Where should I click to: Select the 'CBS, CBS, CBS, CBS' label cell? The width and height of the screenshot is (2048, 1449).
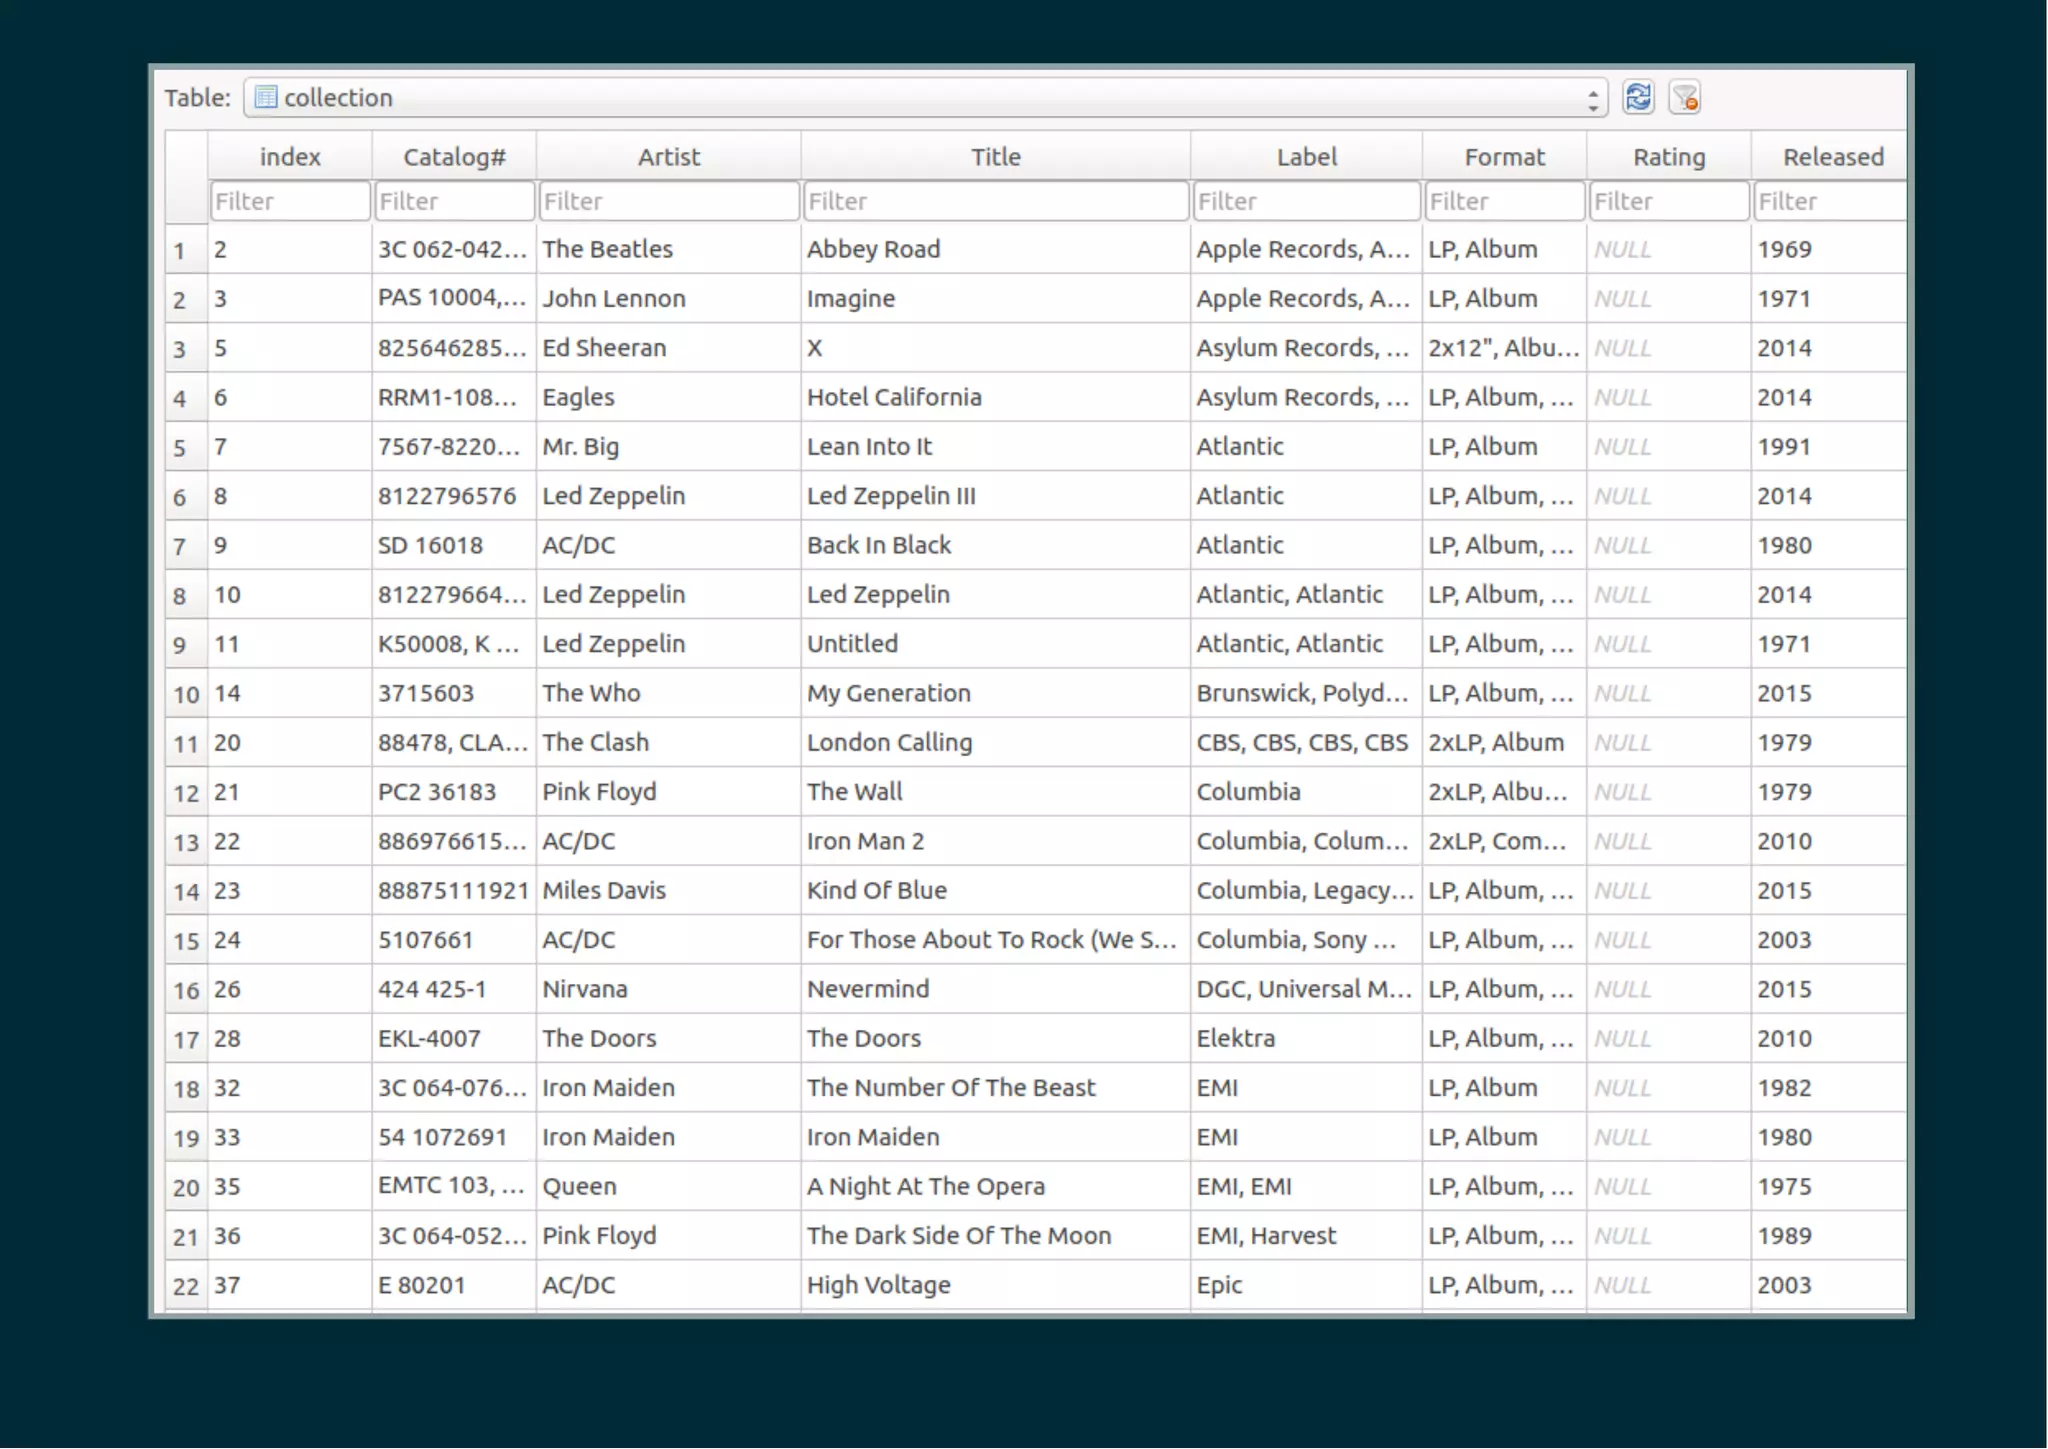tap(1306, 742)
